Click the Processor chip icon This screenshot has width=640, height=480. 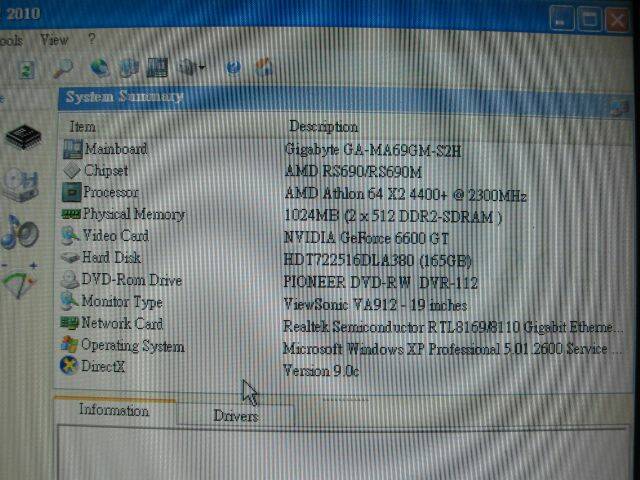71,192
